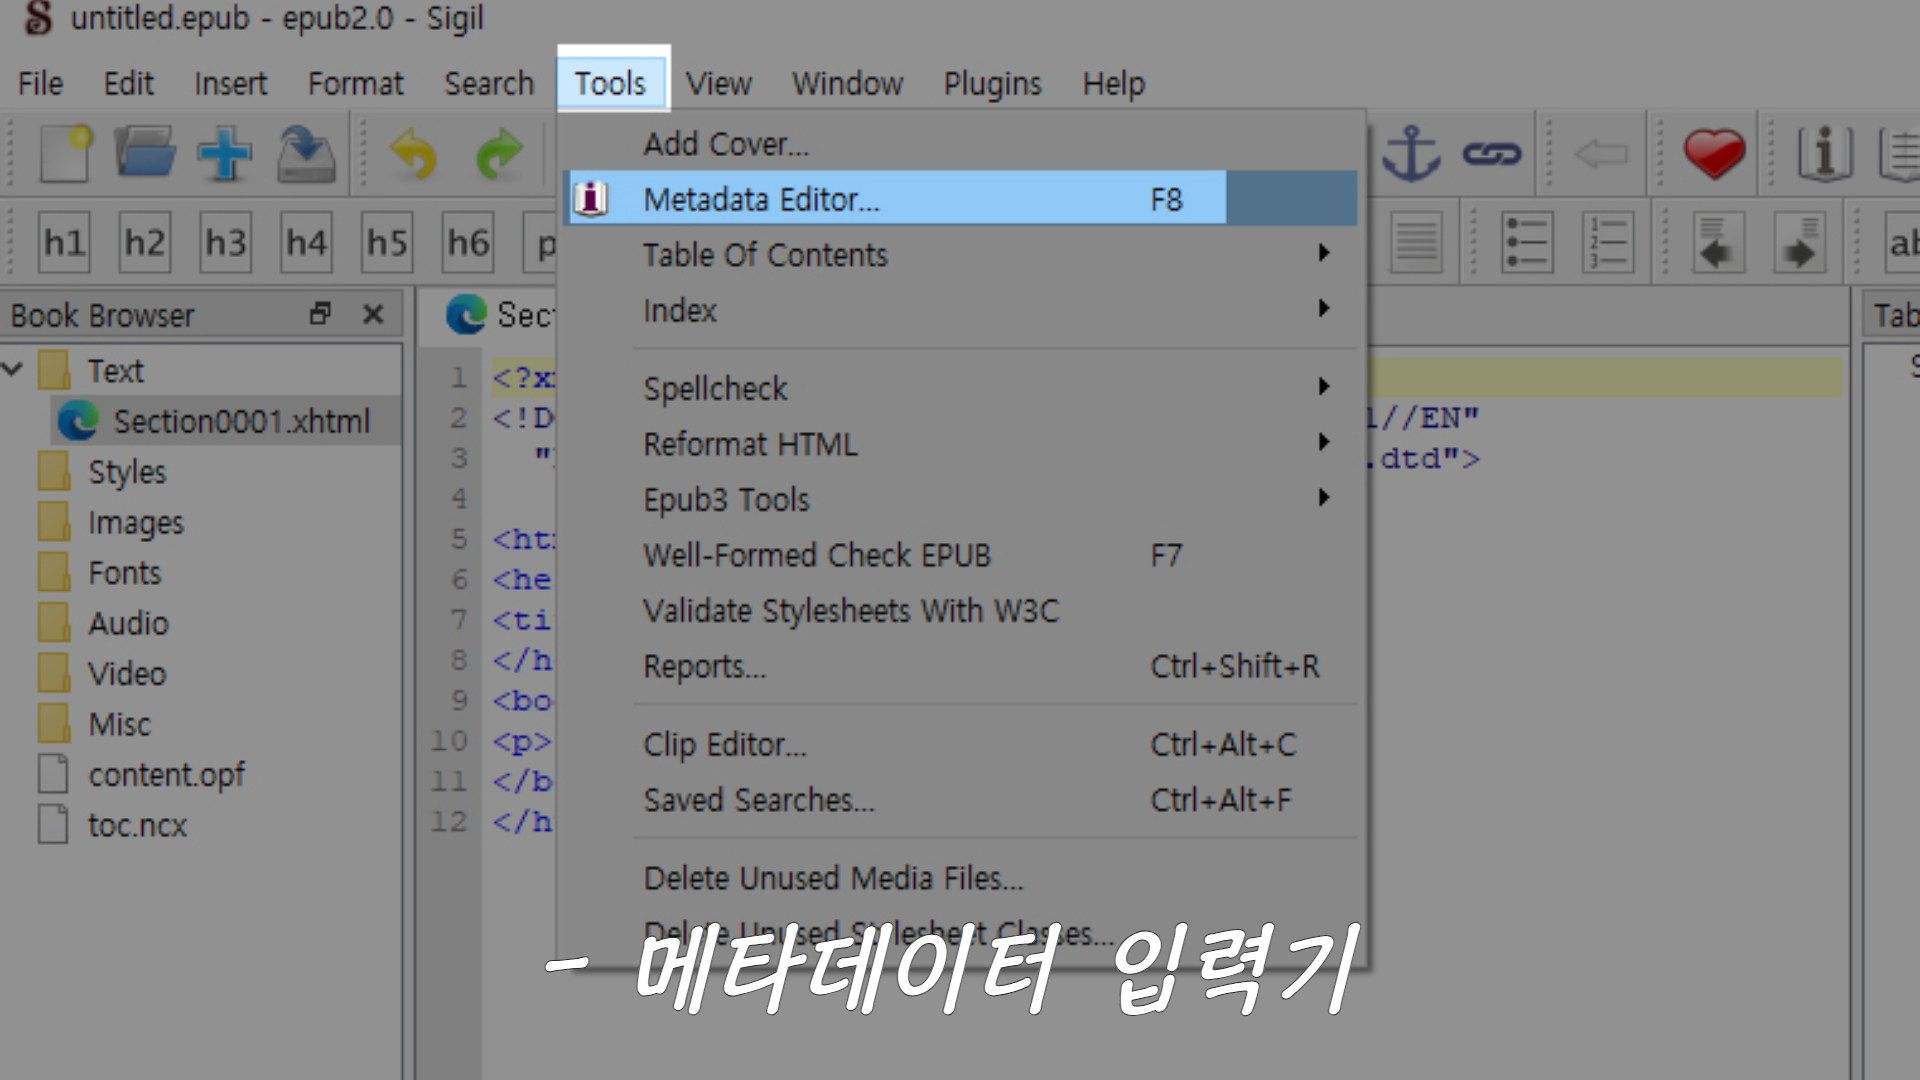Click the New file toolbar icon
1920x1080 pixels.
tap(66, 153)
